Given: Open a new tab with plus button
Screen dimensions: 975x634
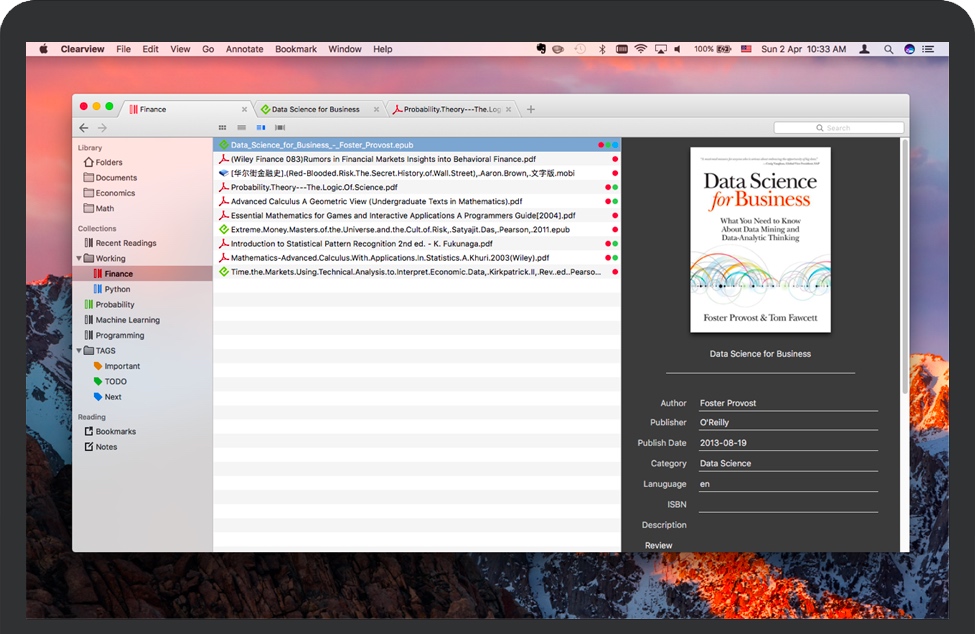Looking at the screenshot, I should click(x=531, y=109).
